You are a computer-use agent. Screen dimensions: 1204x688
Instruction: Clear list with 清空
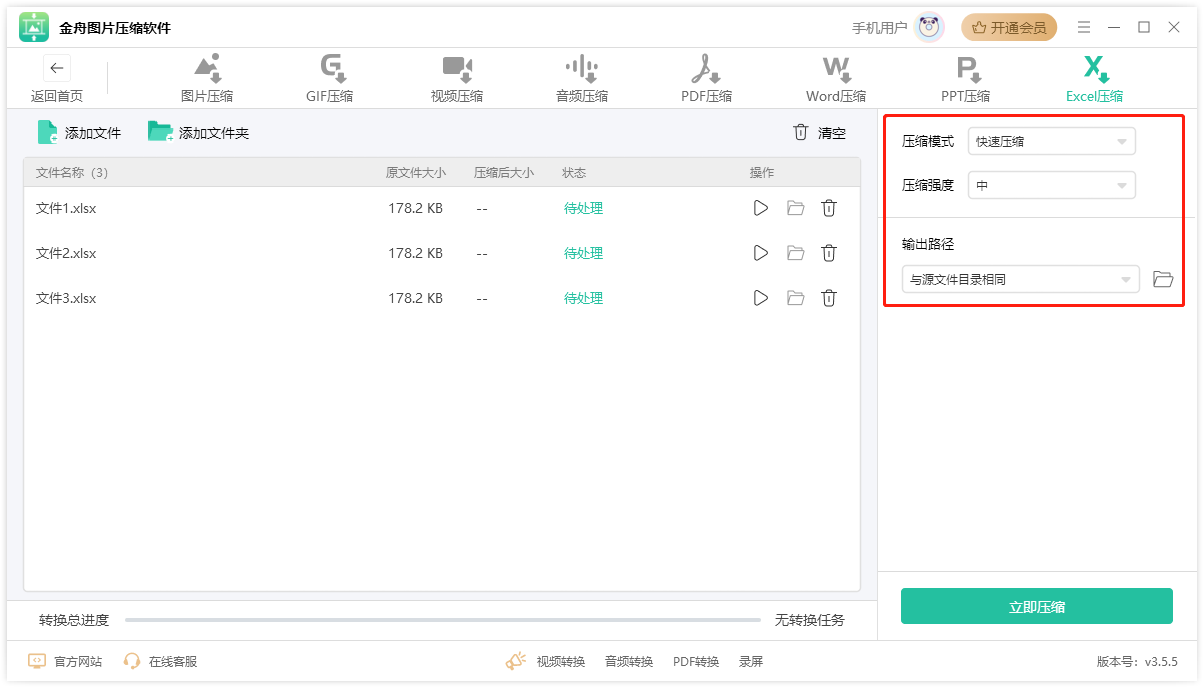[x=819, y=133]
